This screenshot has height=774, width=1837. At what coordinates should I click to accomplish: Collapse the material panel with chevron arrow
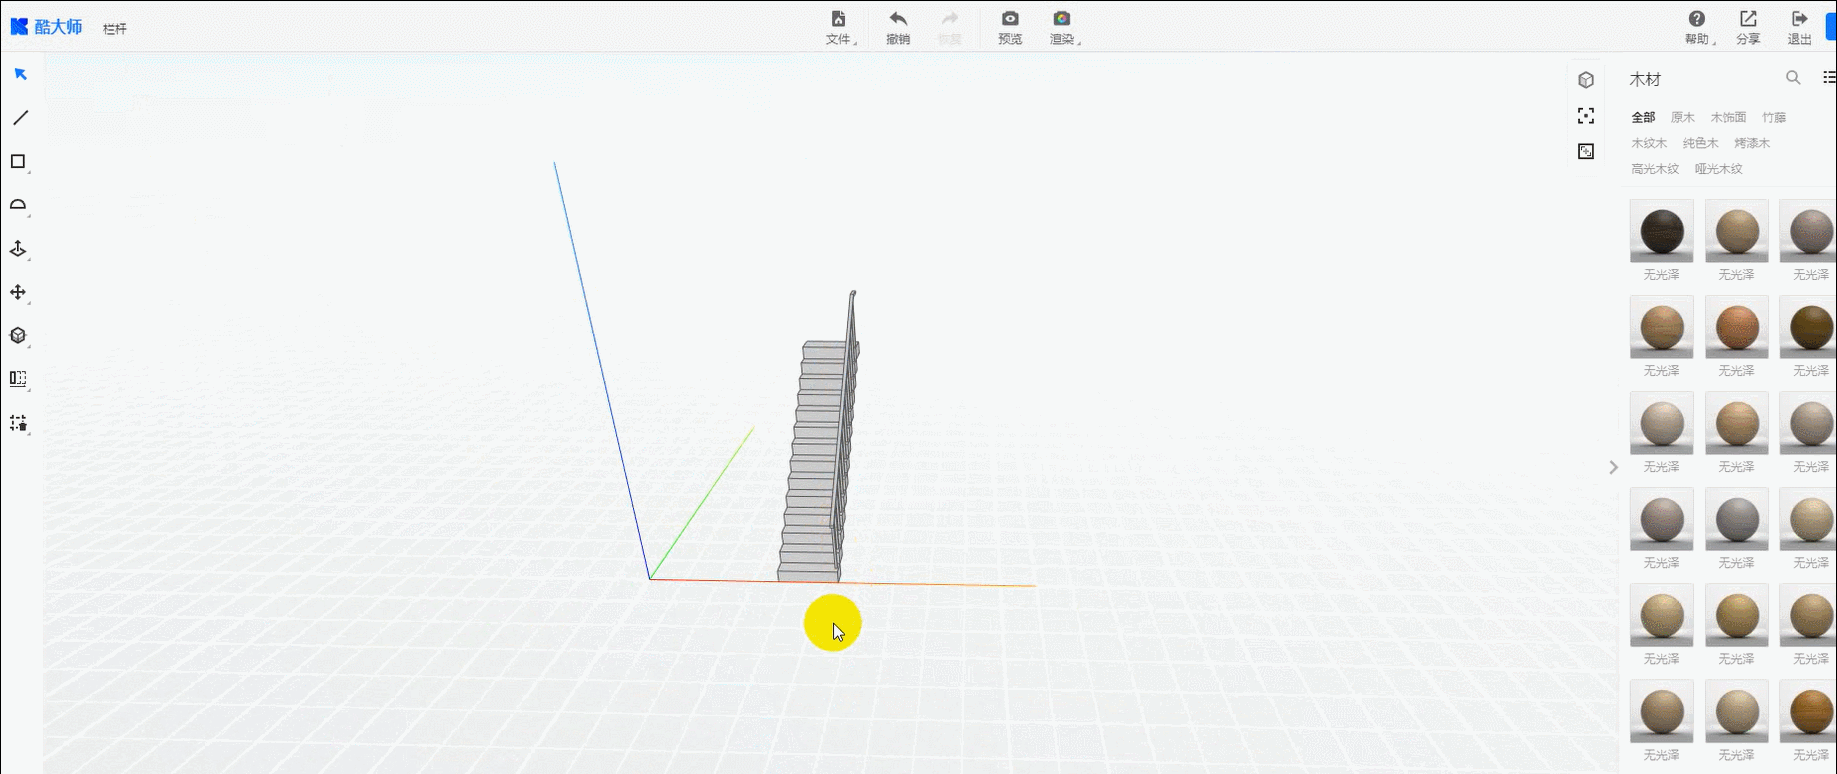tap(1613, 467)
